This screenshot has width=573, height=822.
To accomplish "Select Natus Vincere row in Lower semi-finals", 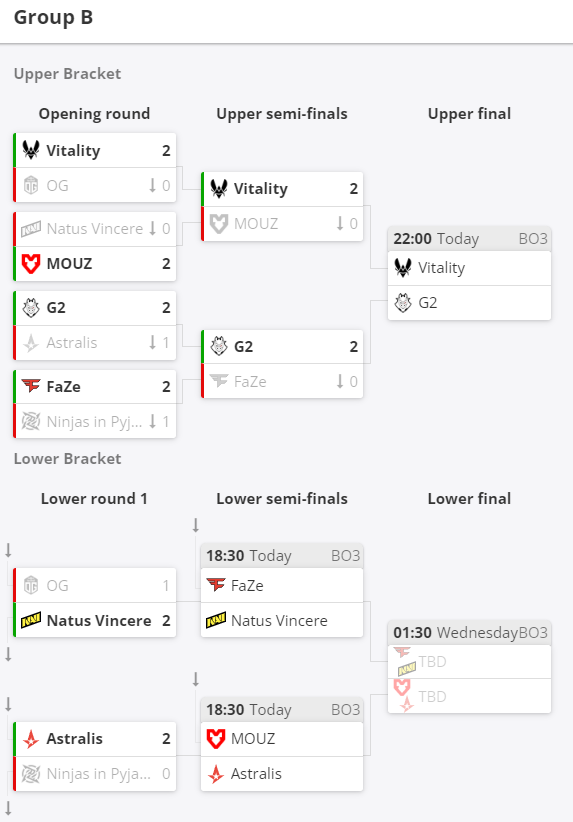I will [x=282, y=620].
